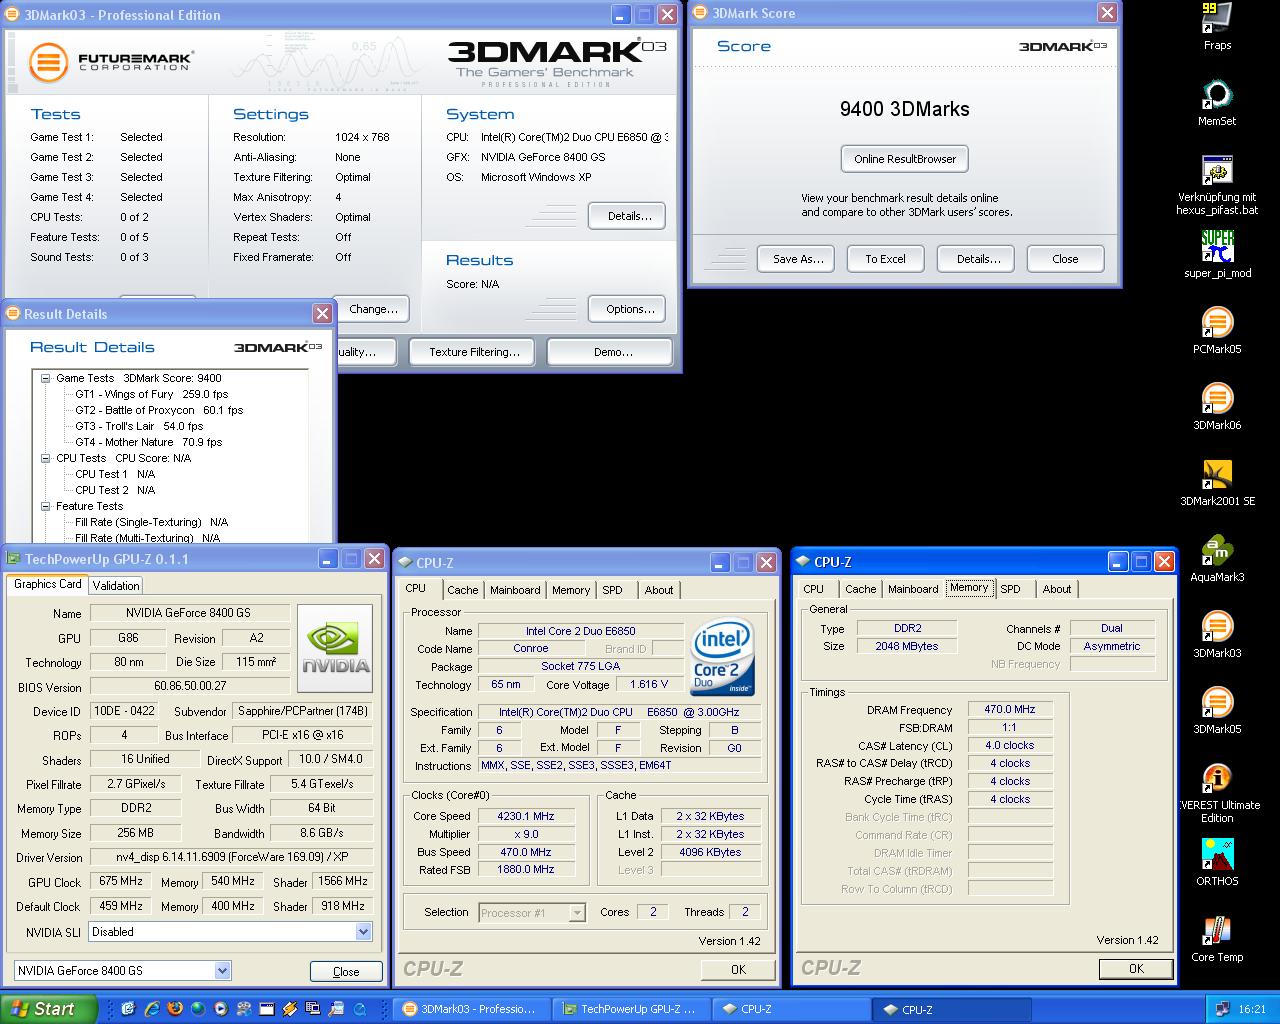Click GPU Clock 675 MHz field

click(120, 881)
